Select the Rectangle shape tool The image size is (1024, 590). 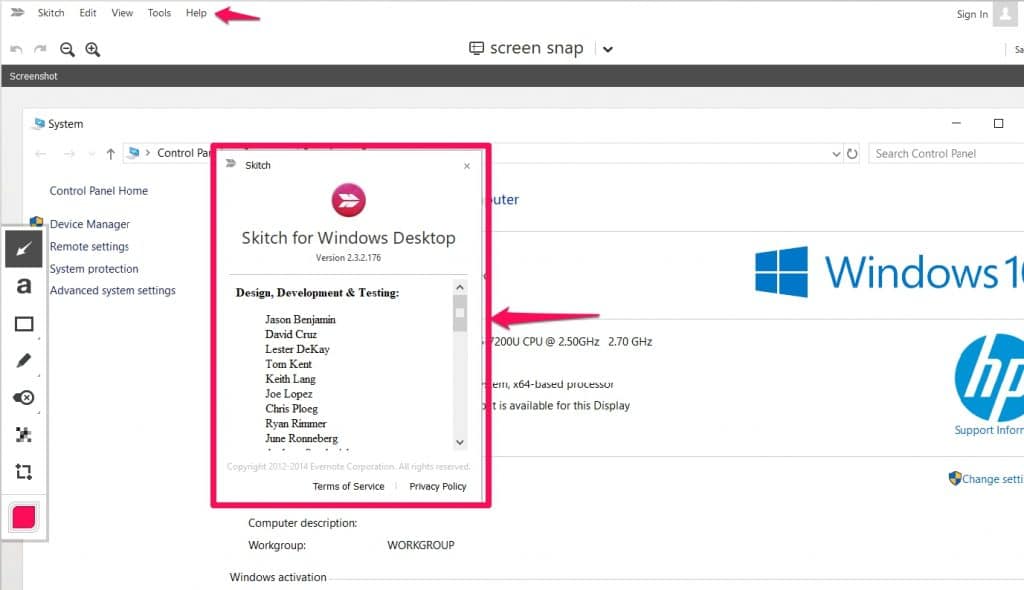coord(24,324)
